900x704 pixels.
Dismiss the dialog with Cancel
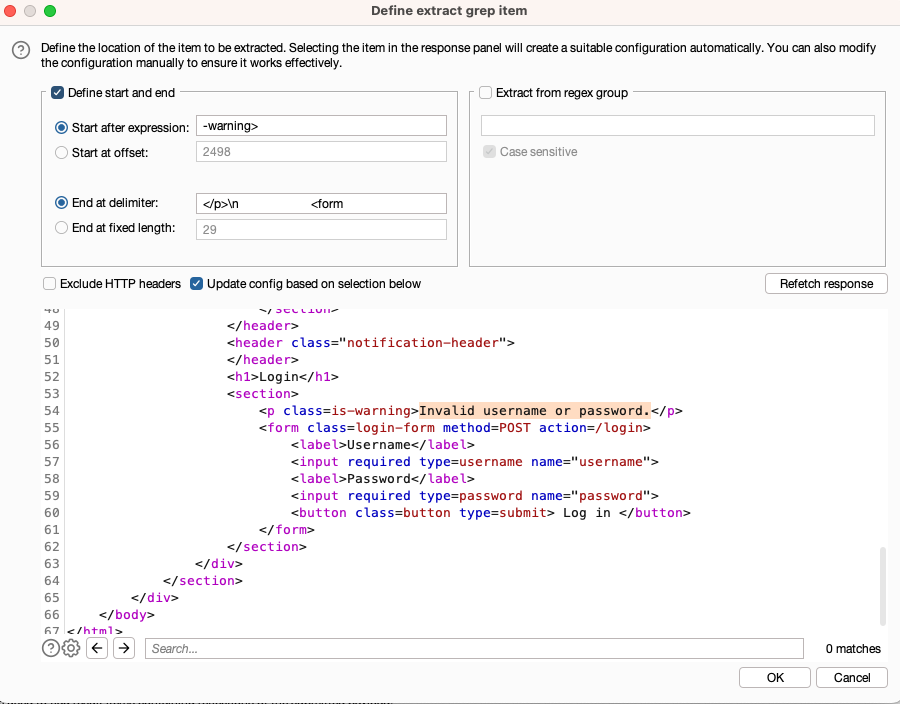click(x=851, y=677)
